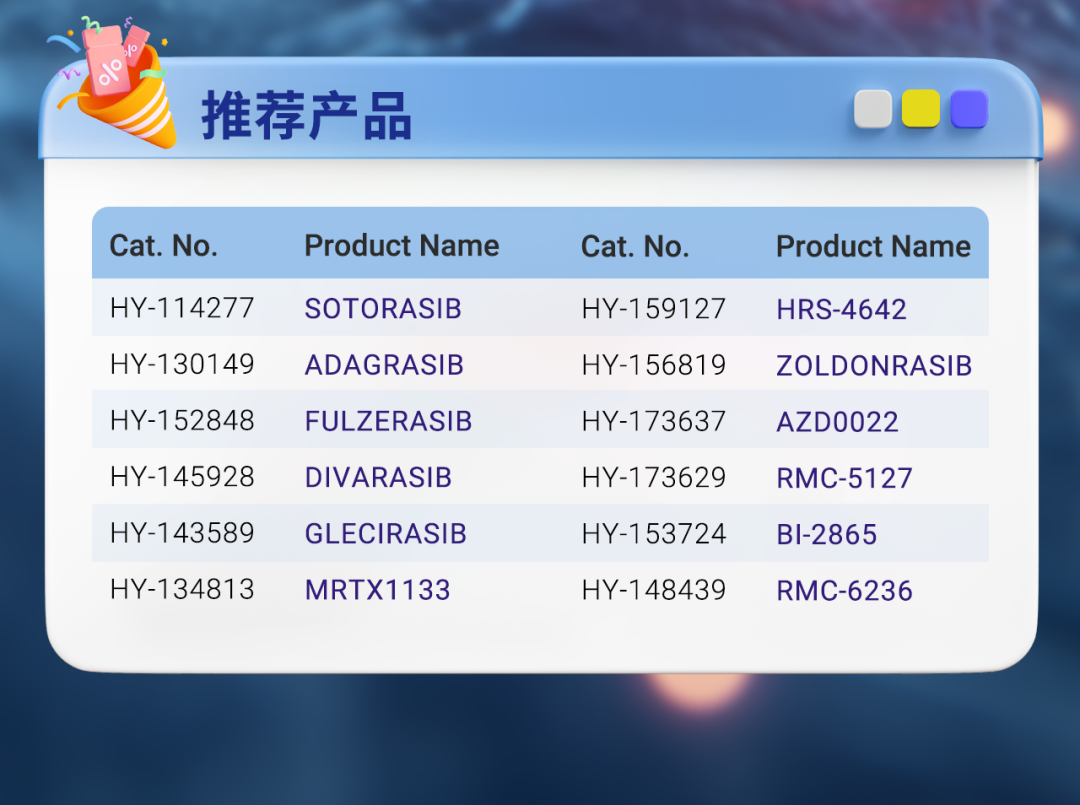Click the purple window button
Image resolution: width=1080 pixels, height=805 pixels.
[969, 109]
